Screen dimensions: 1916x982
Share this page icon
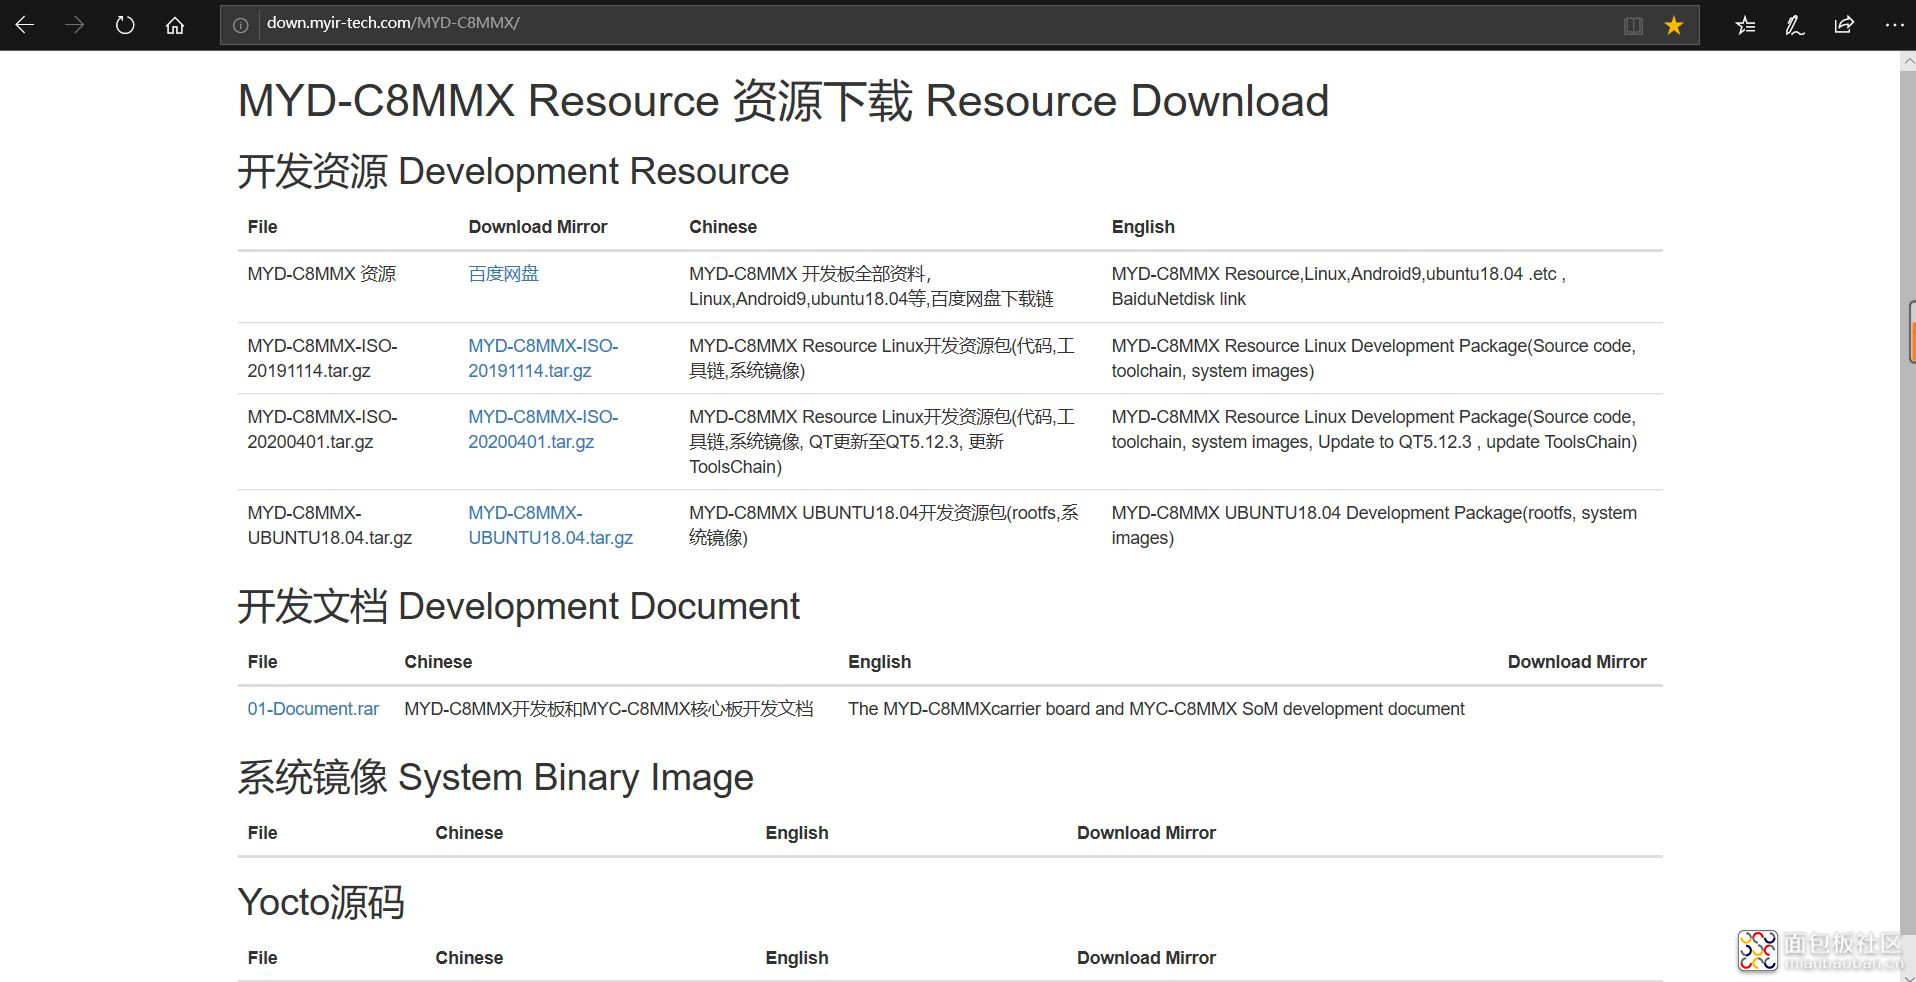(x=1844, y=25)
